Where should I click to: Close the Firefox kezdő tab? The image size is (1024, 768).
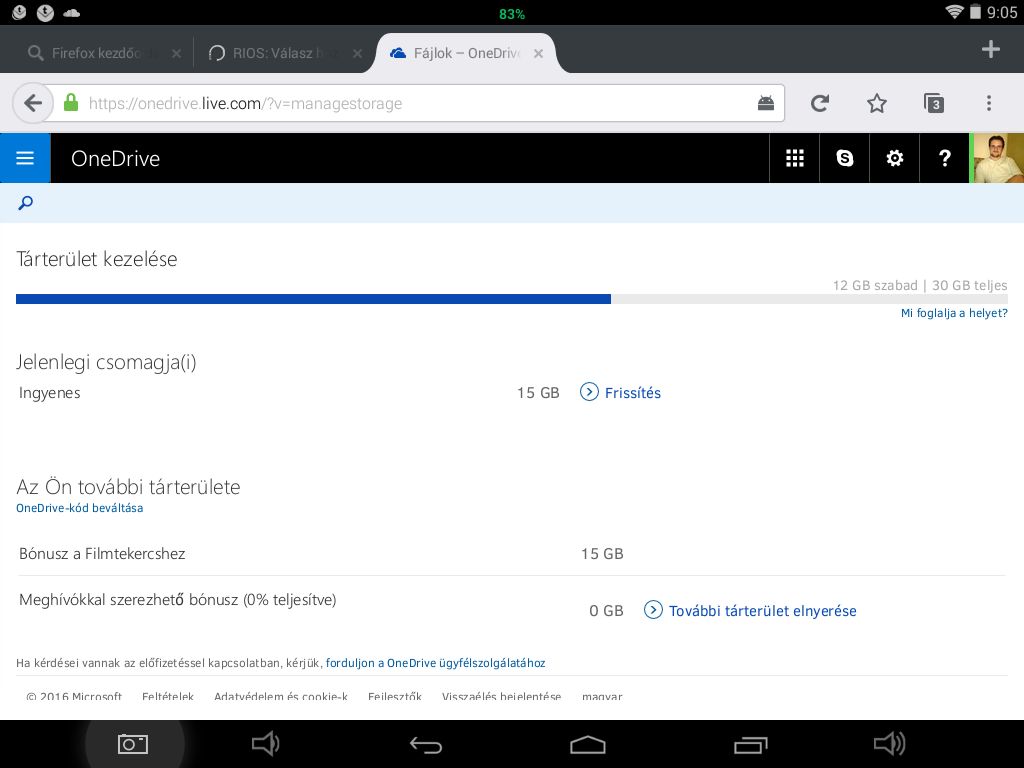tap(176, 54)
